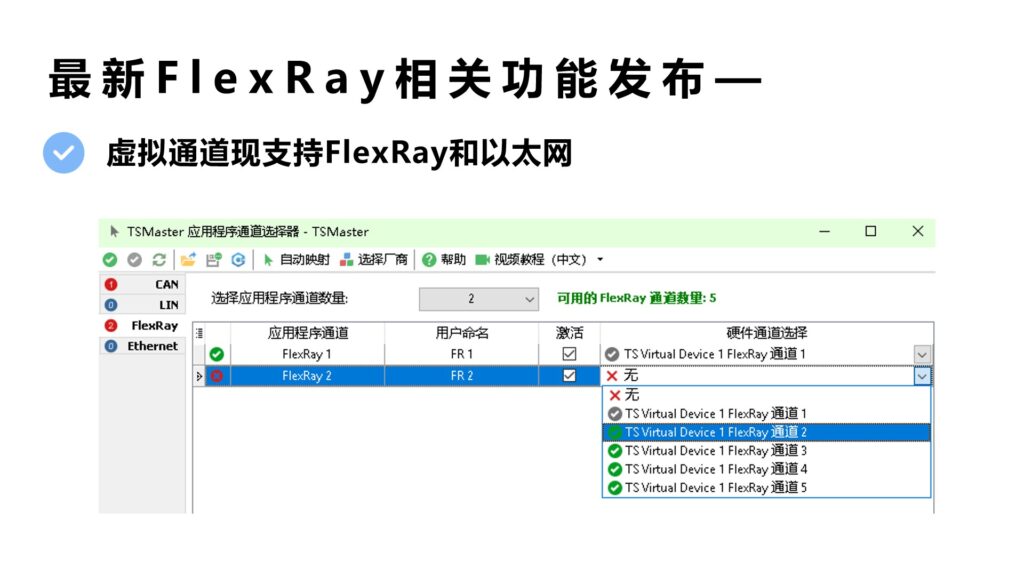Click the circular sync icon near folder icons
The width and height of the screenshot is (1024, 576).
tap(238, 259)
